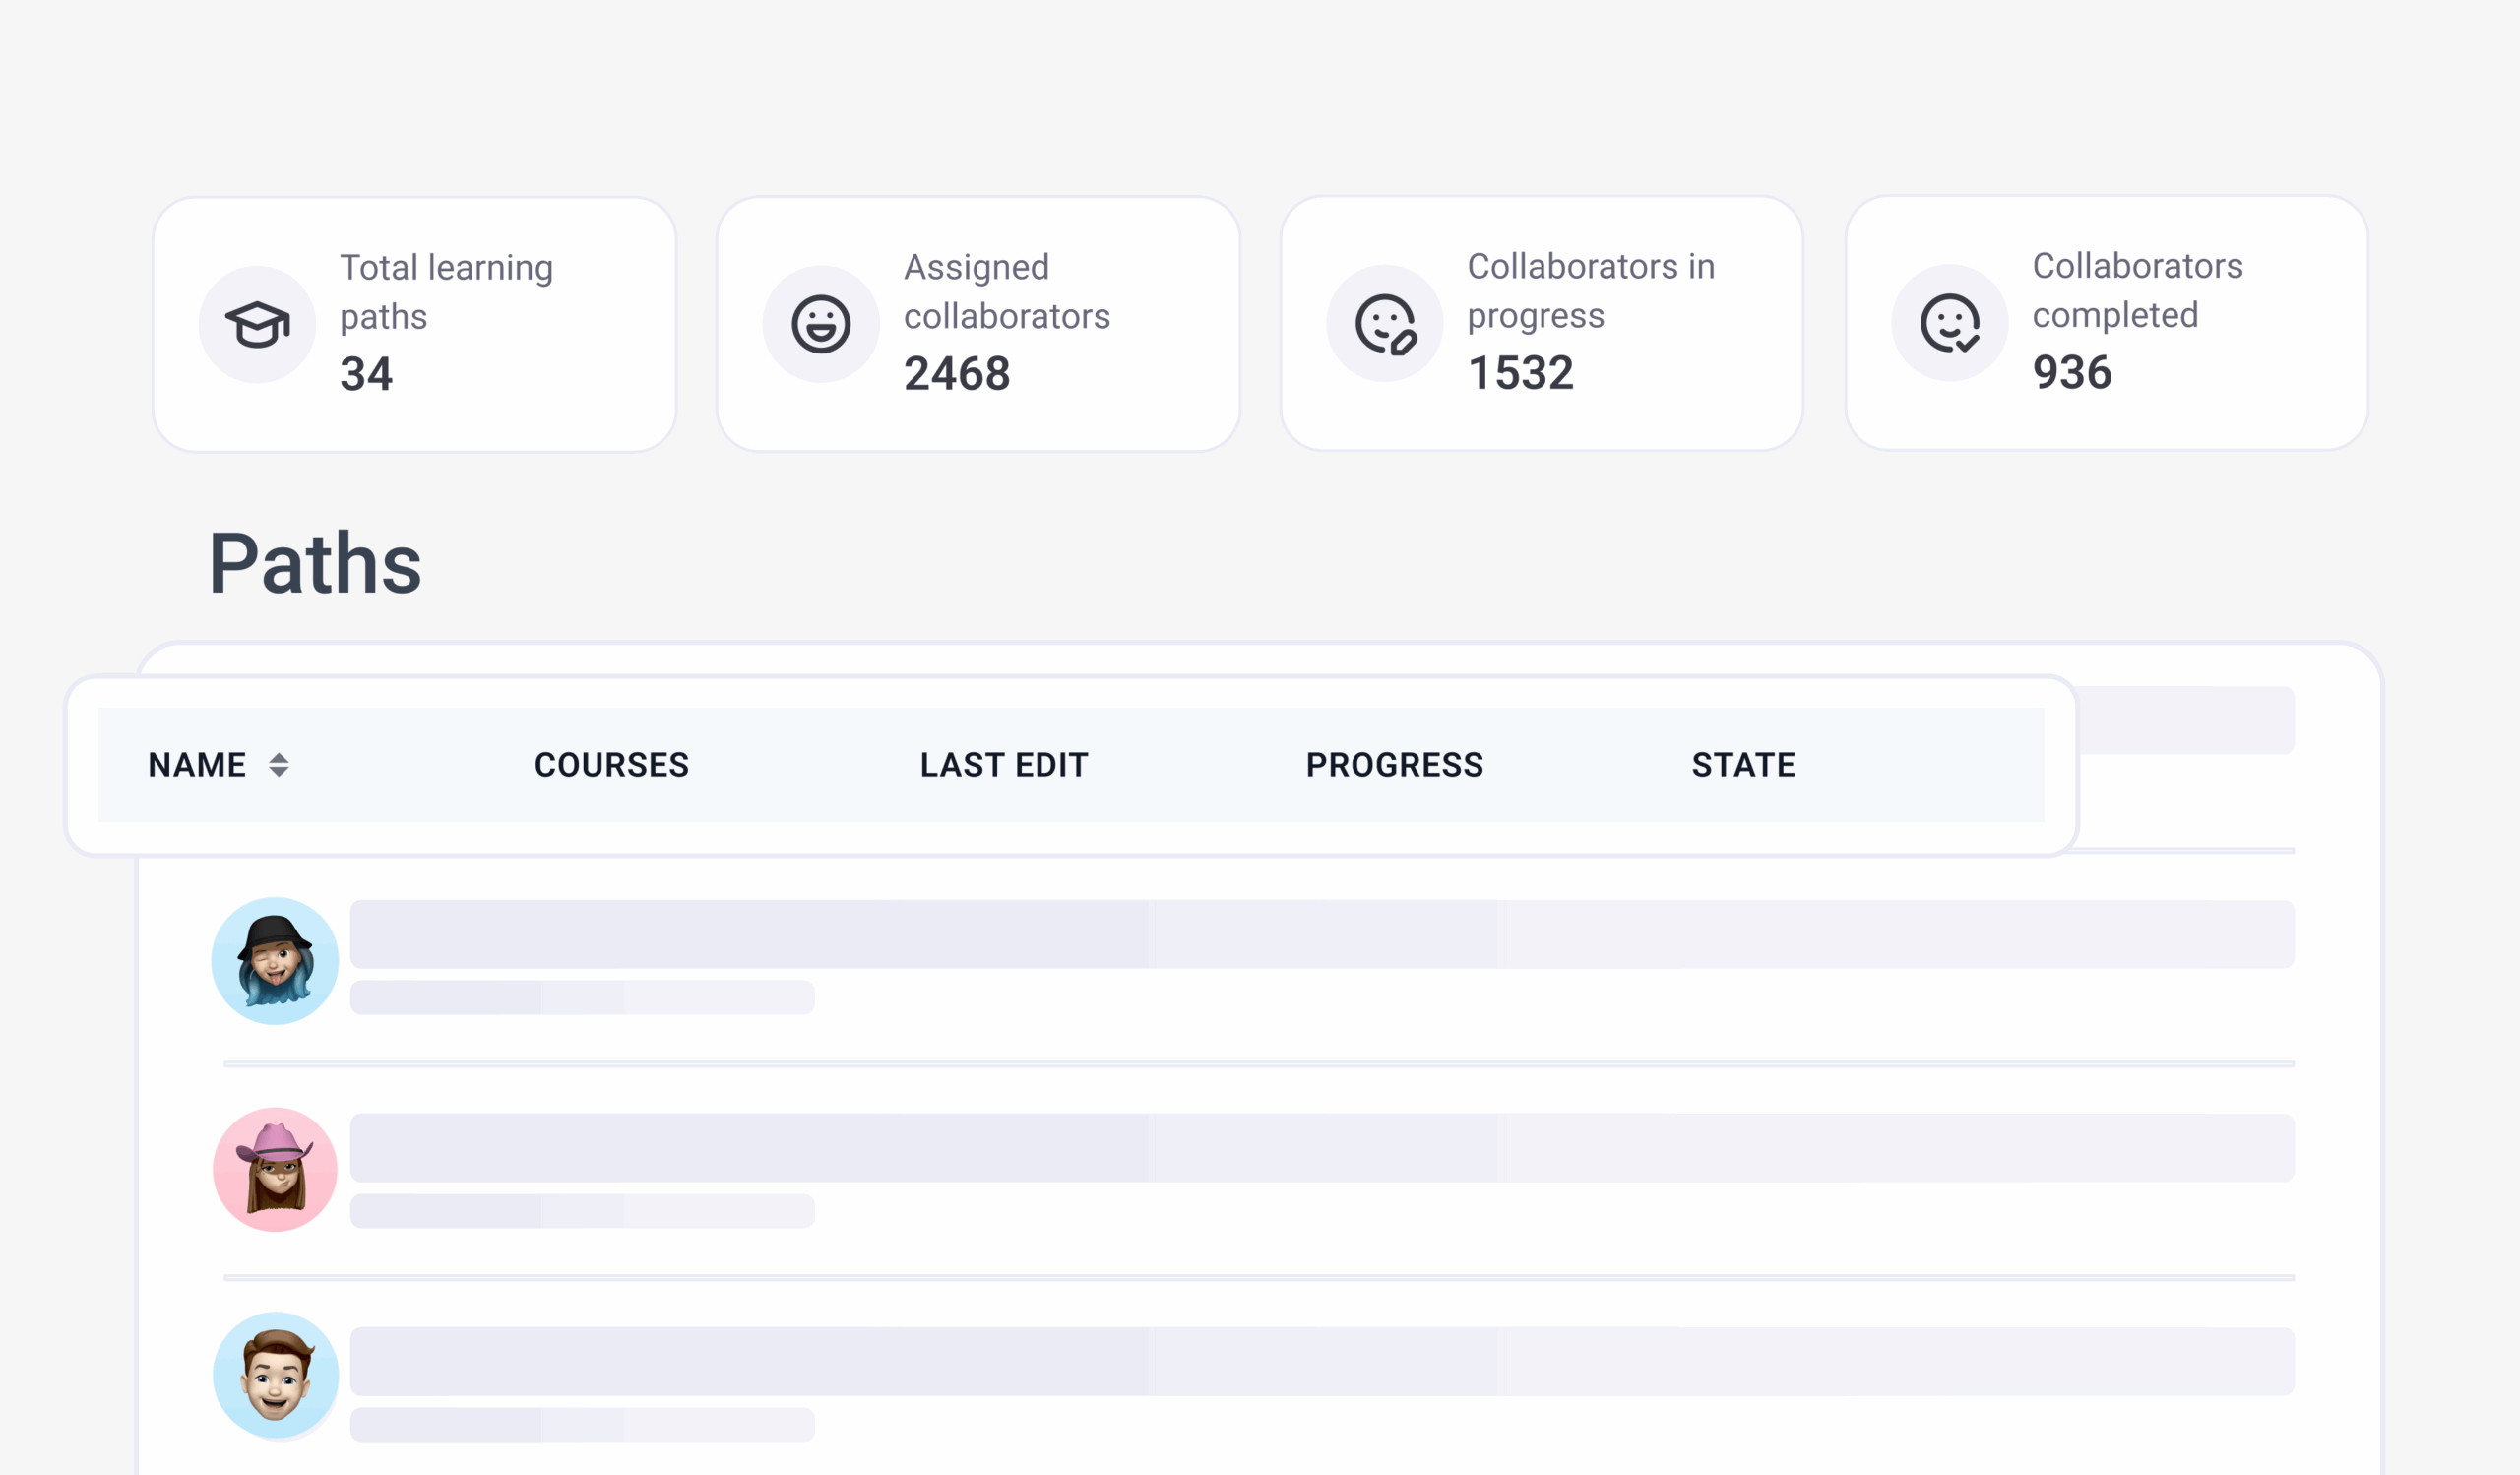Screen dimensions: 2520x1475
Task: Click the COURSES column header
Action: [611, 765]
